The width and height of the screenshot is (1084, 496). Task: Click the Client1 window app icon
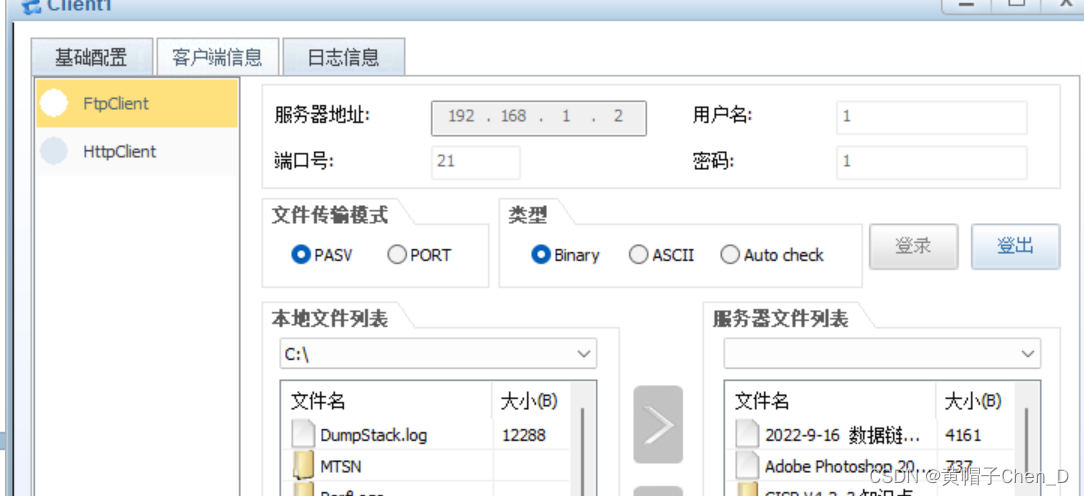coord(29,6)
